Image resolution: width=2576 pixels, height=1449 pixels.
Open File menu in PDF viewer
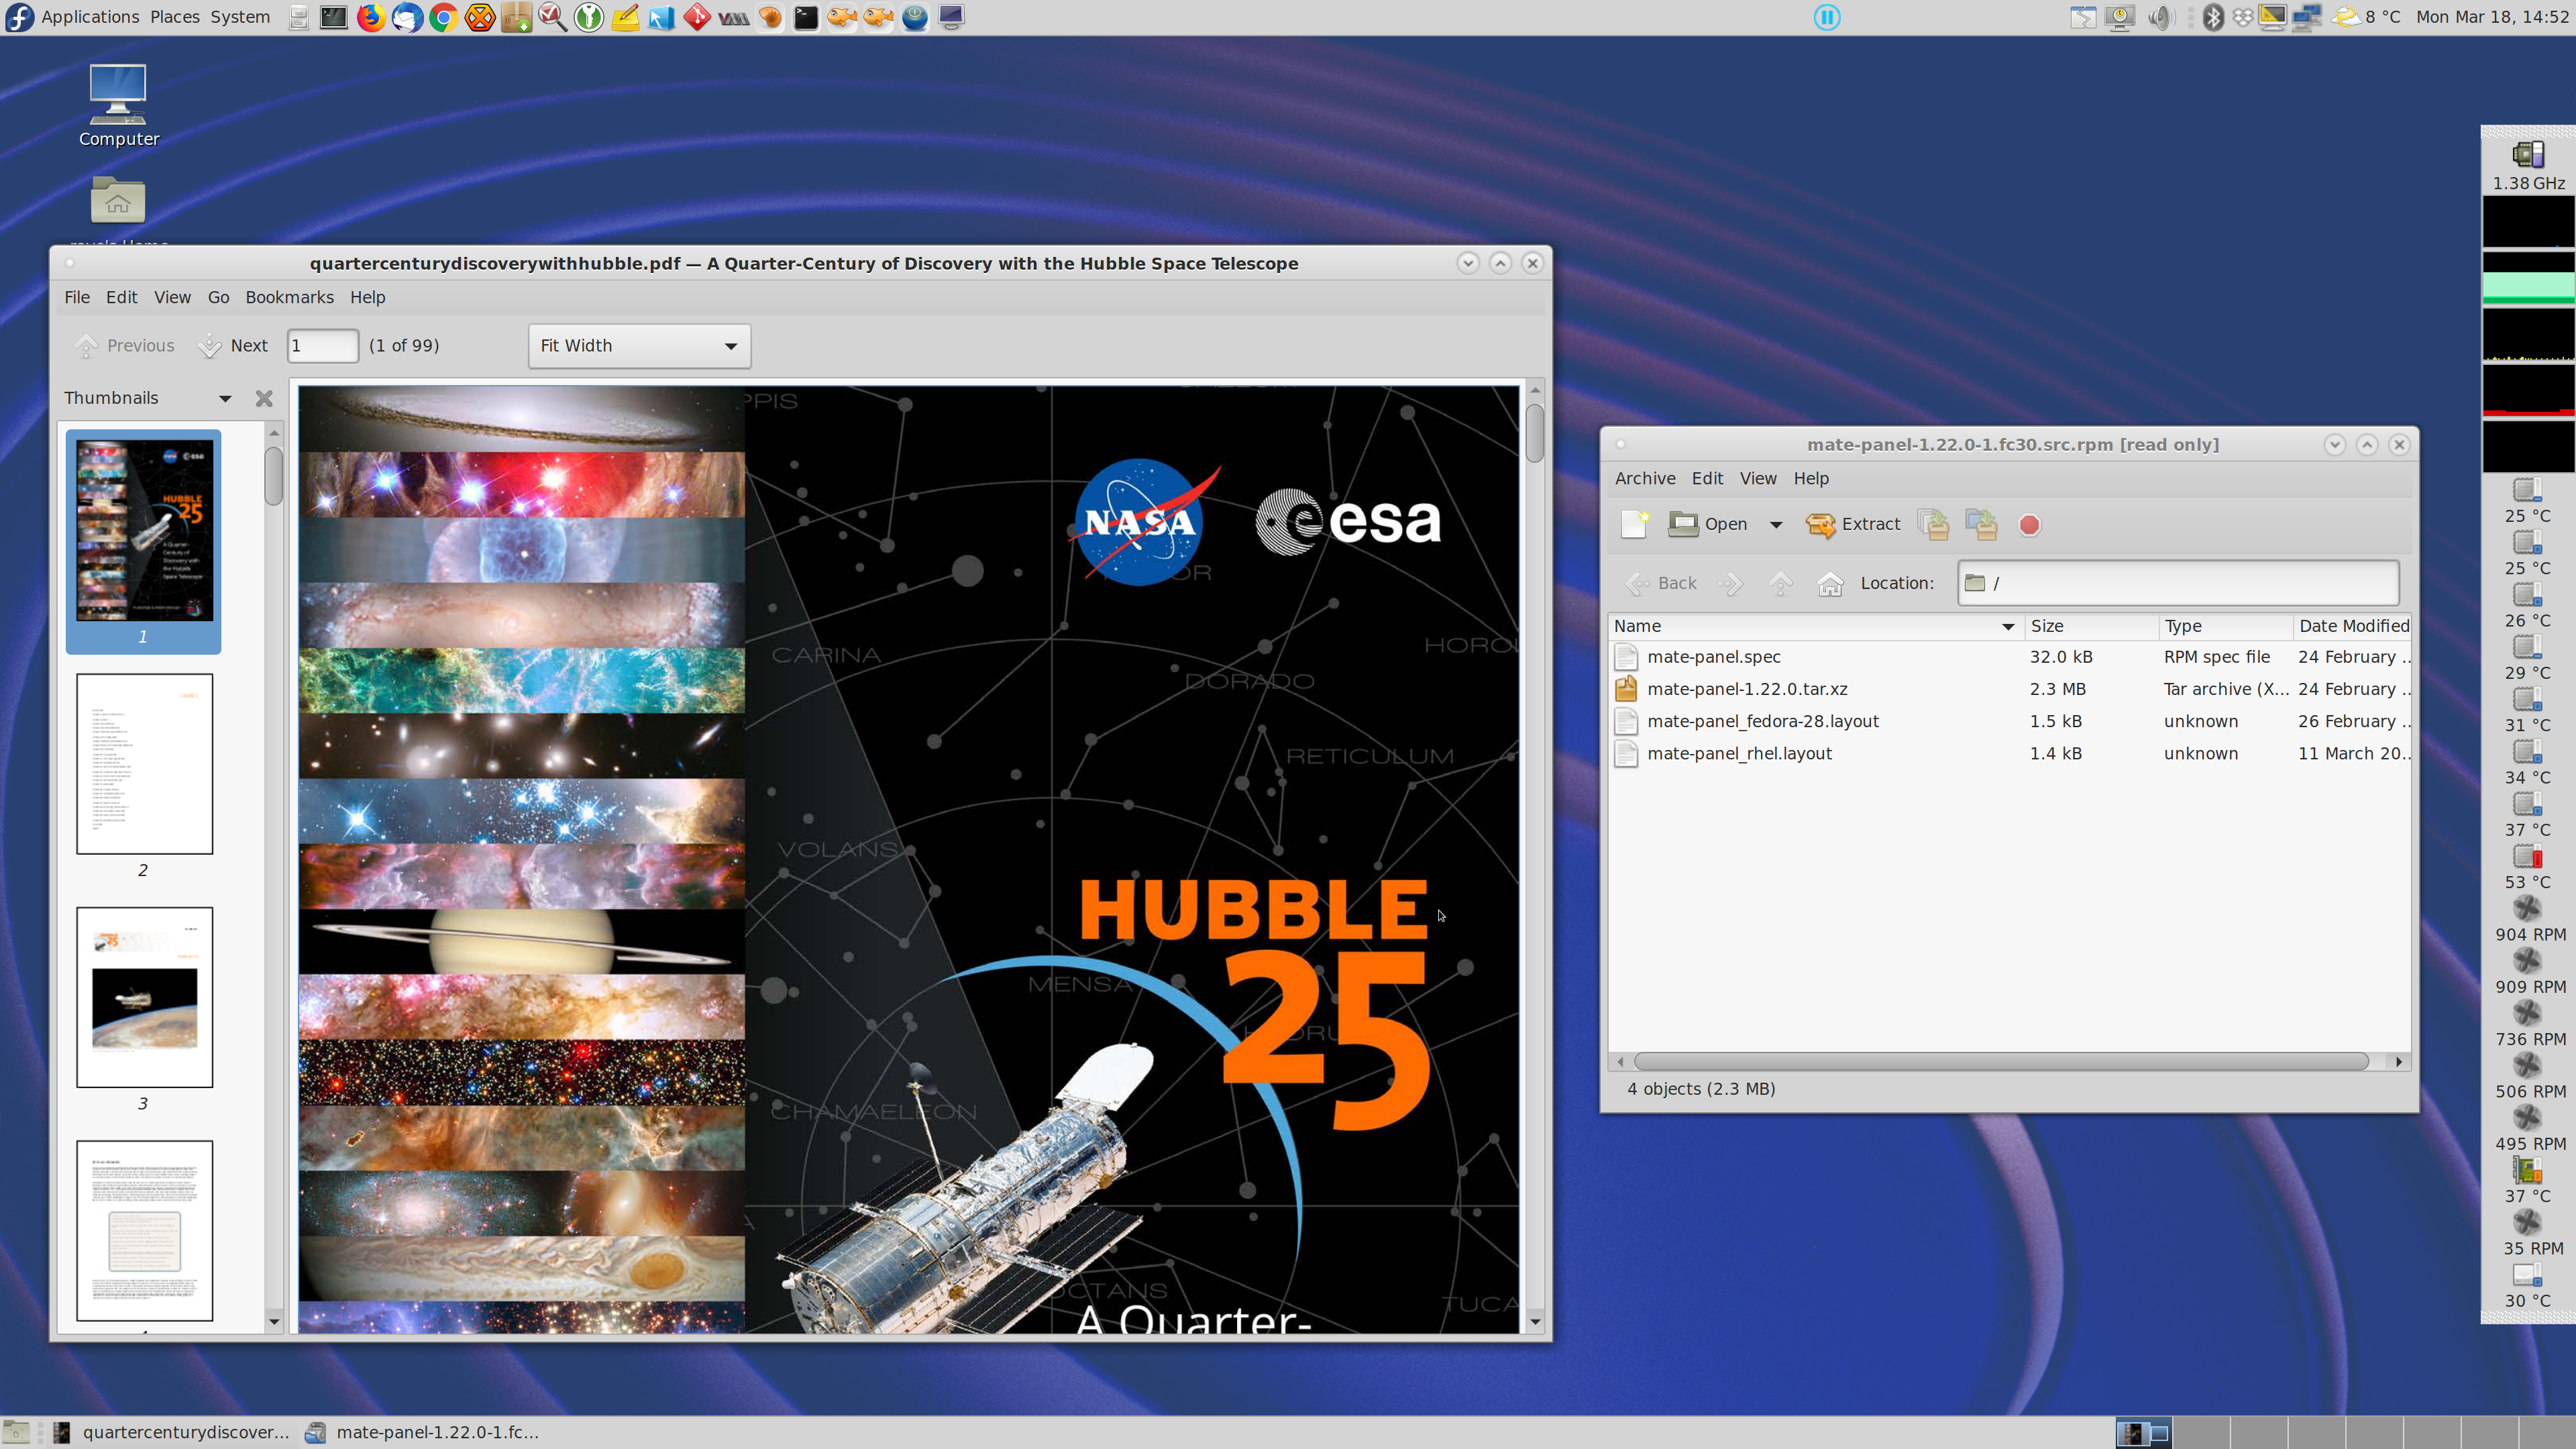77,297
